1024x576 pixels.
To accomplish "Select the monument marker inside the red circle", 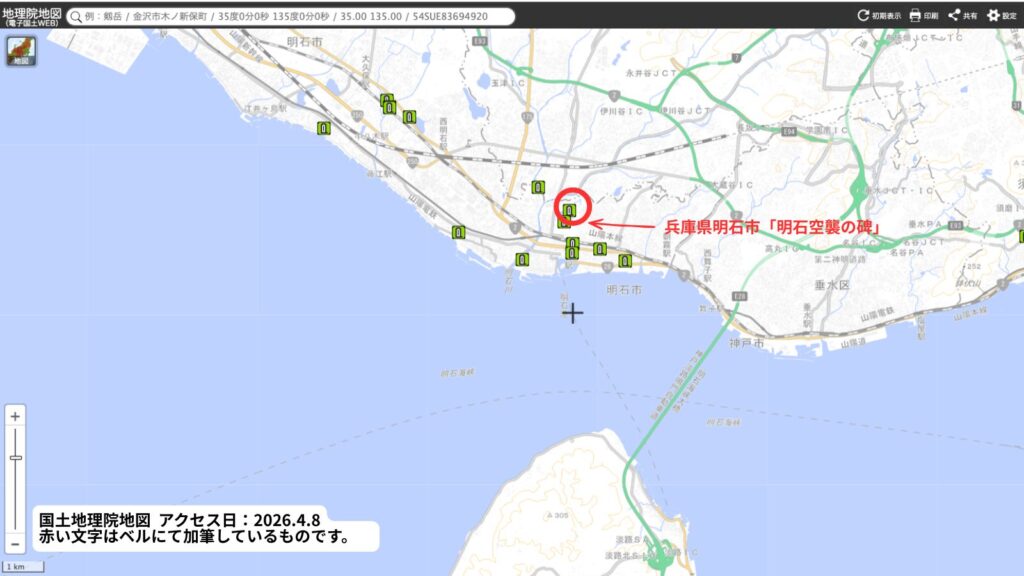I will tap(568, 210).
